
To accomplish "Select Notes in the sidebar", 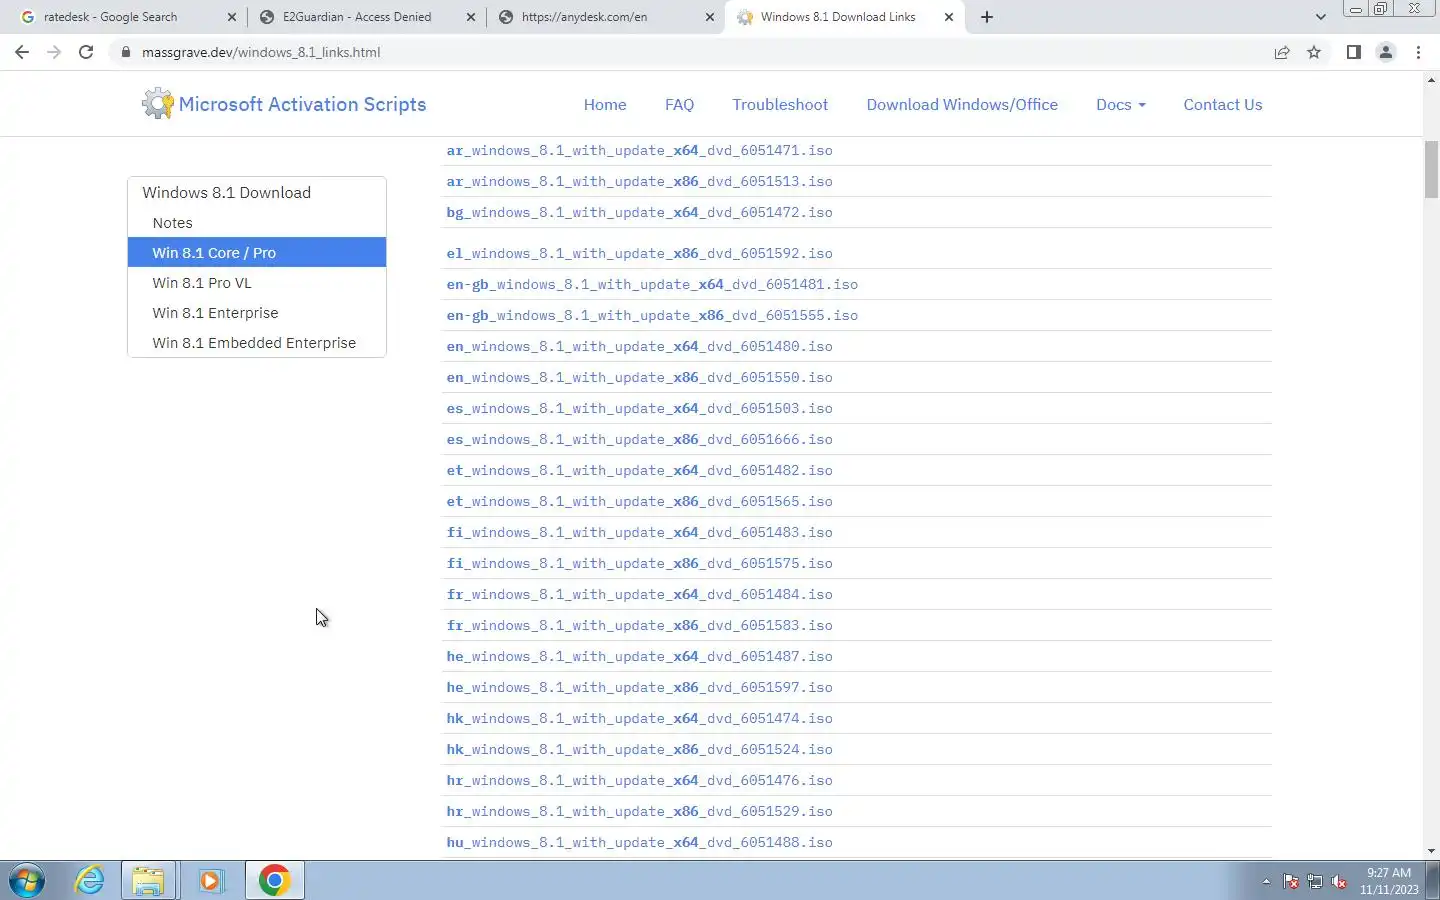I will click(257, 223).
